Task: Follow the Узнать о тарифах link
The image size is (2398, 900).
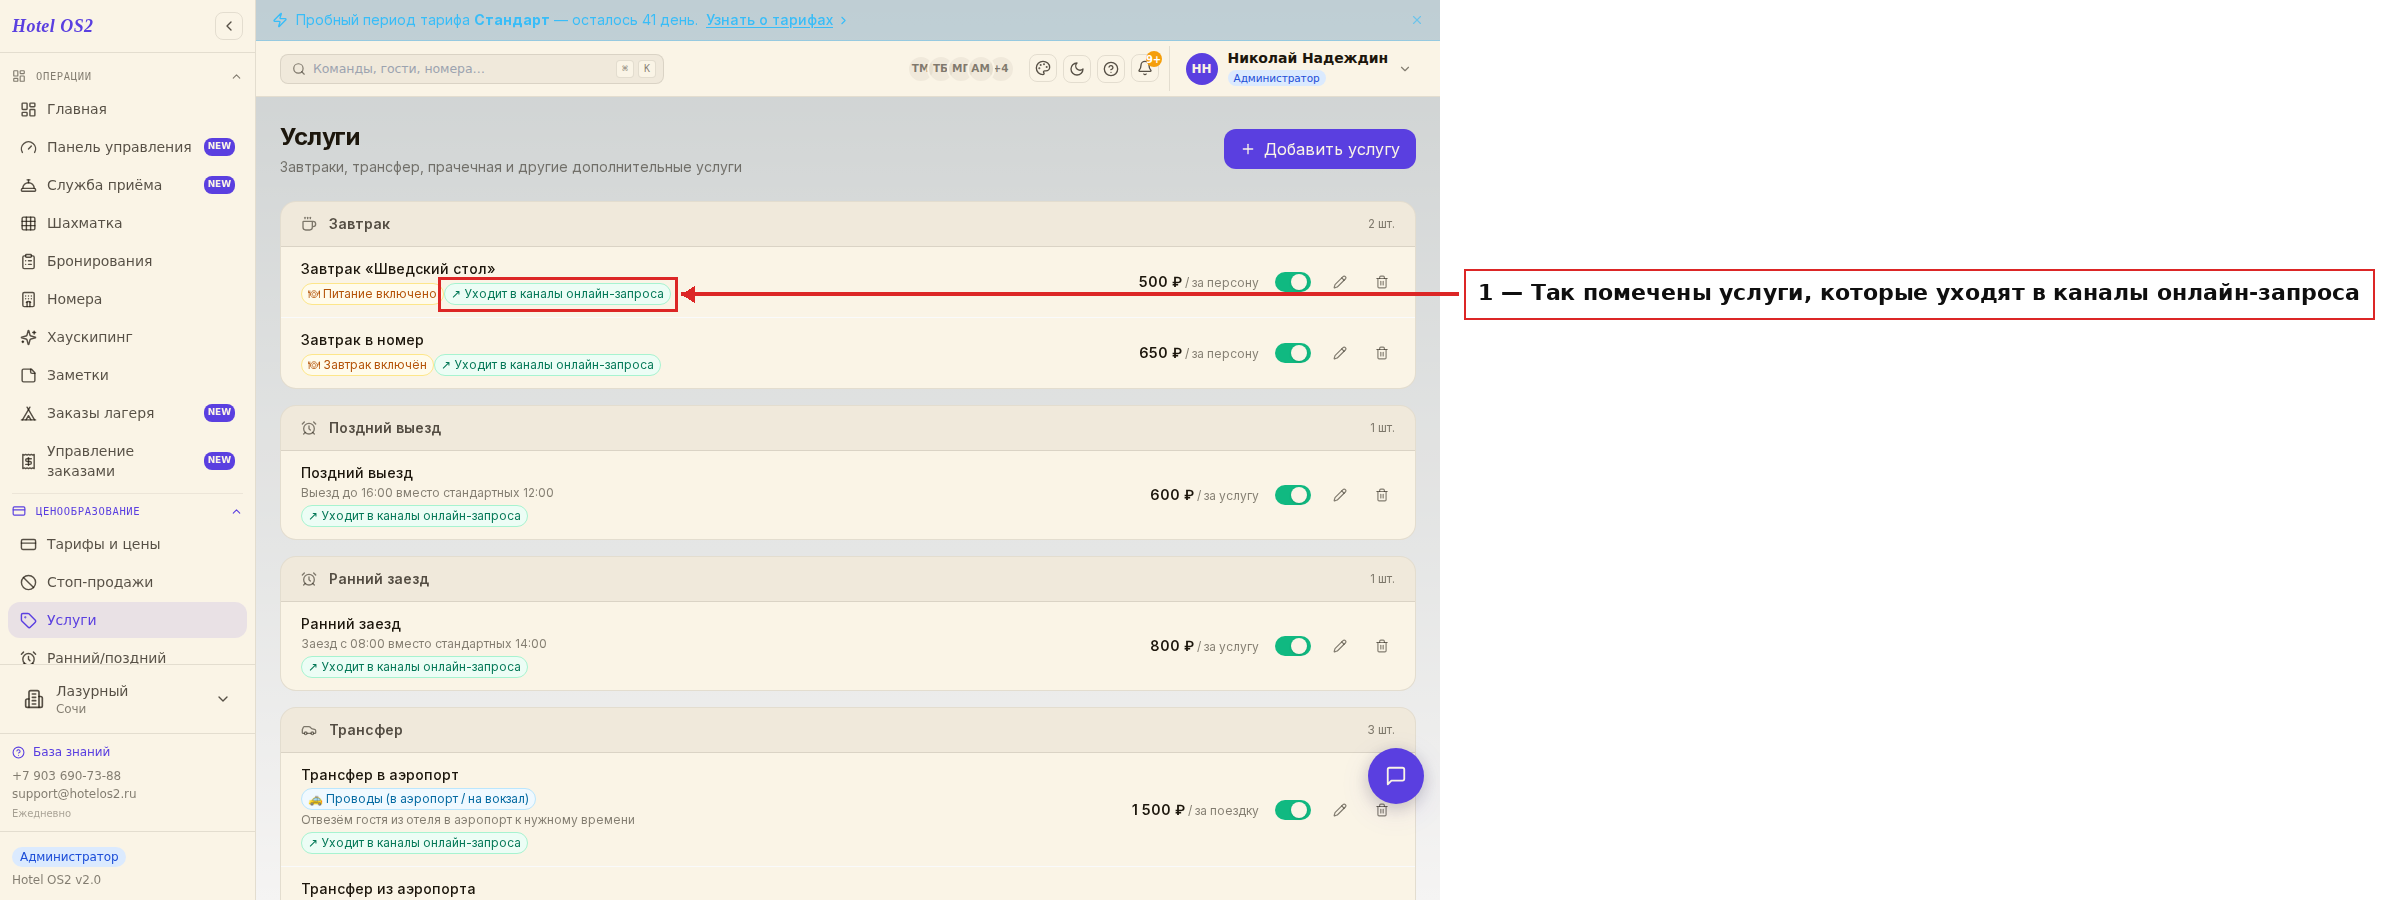Action: (769, 20)
